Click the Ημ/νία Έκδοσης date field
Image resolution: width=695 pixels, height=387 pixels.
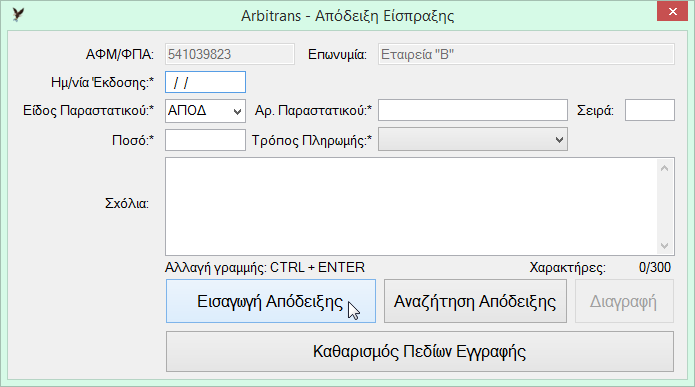click(x=205, y=82)
